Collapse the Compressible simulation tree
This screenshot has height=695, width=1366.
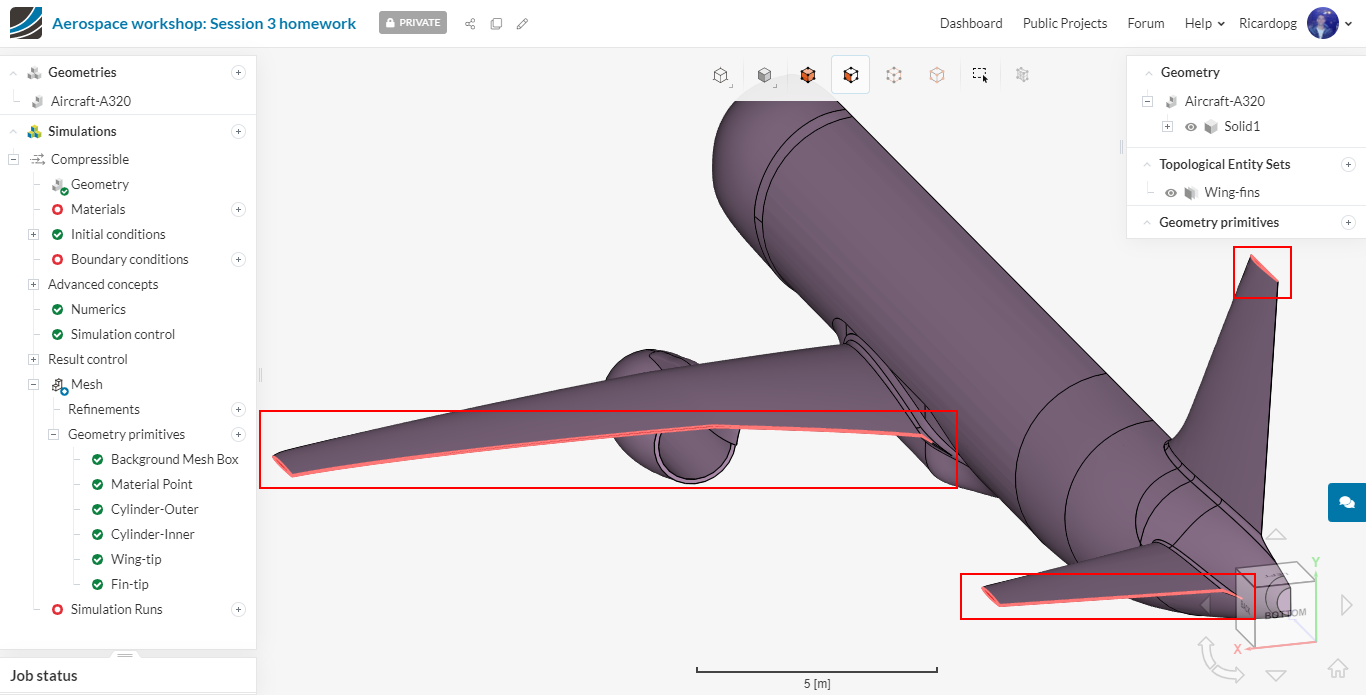[14, 159]
